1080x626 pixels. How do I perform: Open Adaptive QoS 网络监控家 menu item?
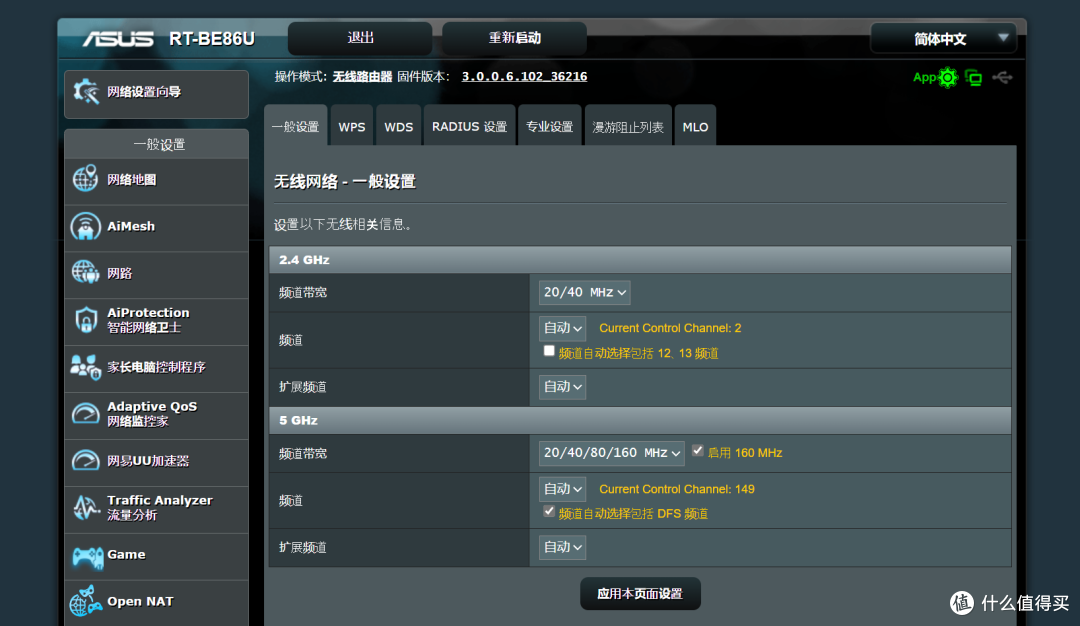point(152,414)
